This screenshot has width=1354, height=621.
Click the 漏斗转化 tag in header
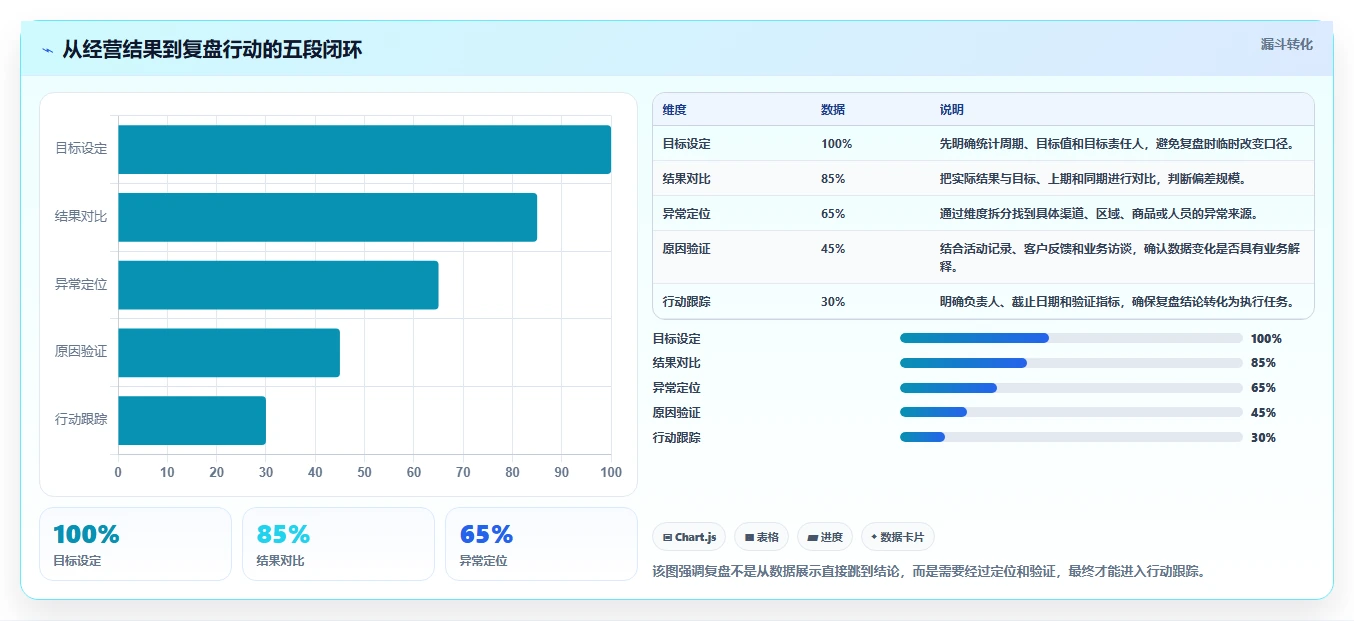(1286, 44)
